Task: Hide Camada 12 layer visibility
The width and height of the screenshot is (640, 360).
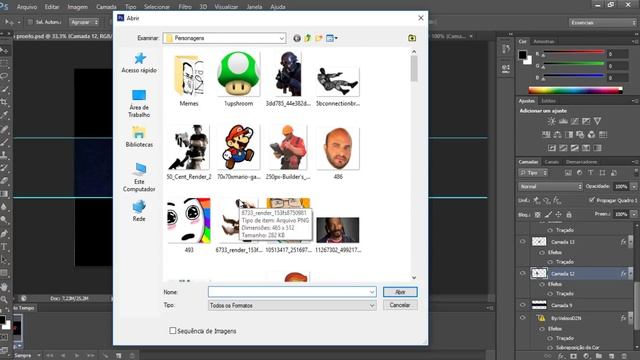Action: click(522, 273)
